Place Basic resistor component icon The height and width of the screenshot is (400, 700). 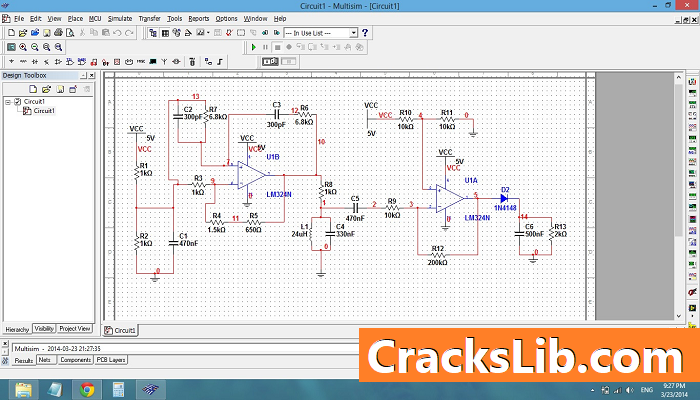pyautogui.click(x=23, y=62)
